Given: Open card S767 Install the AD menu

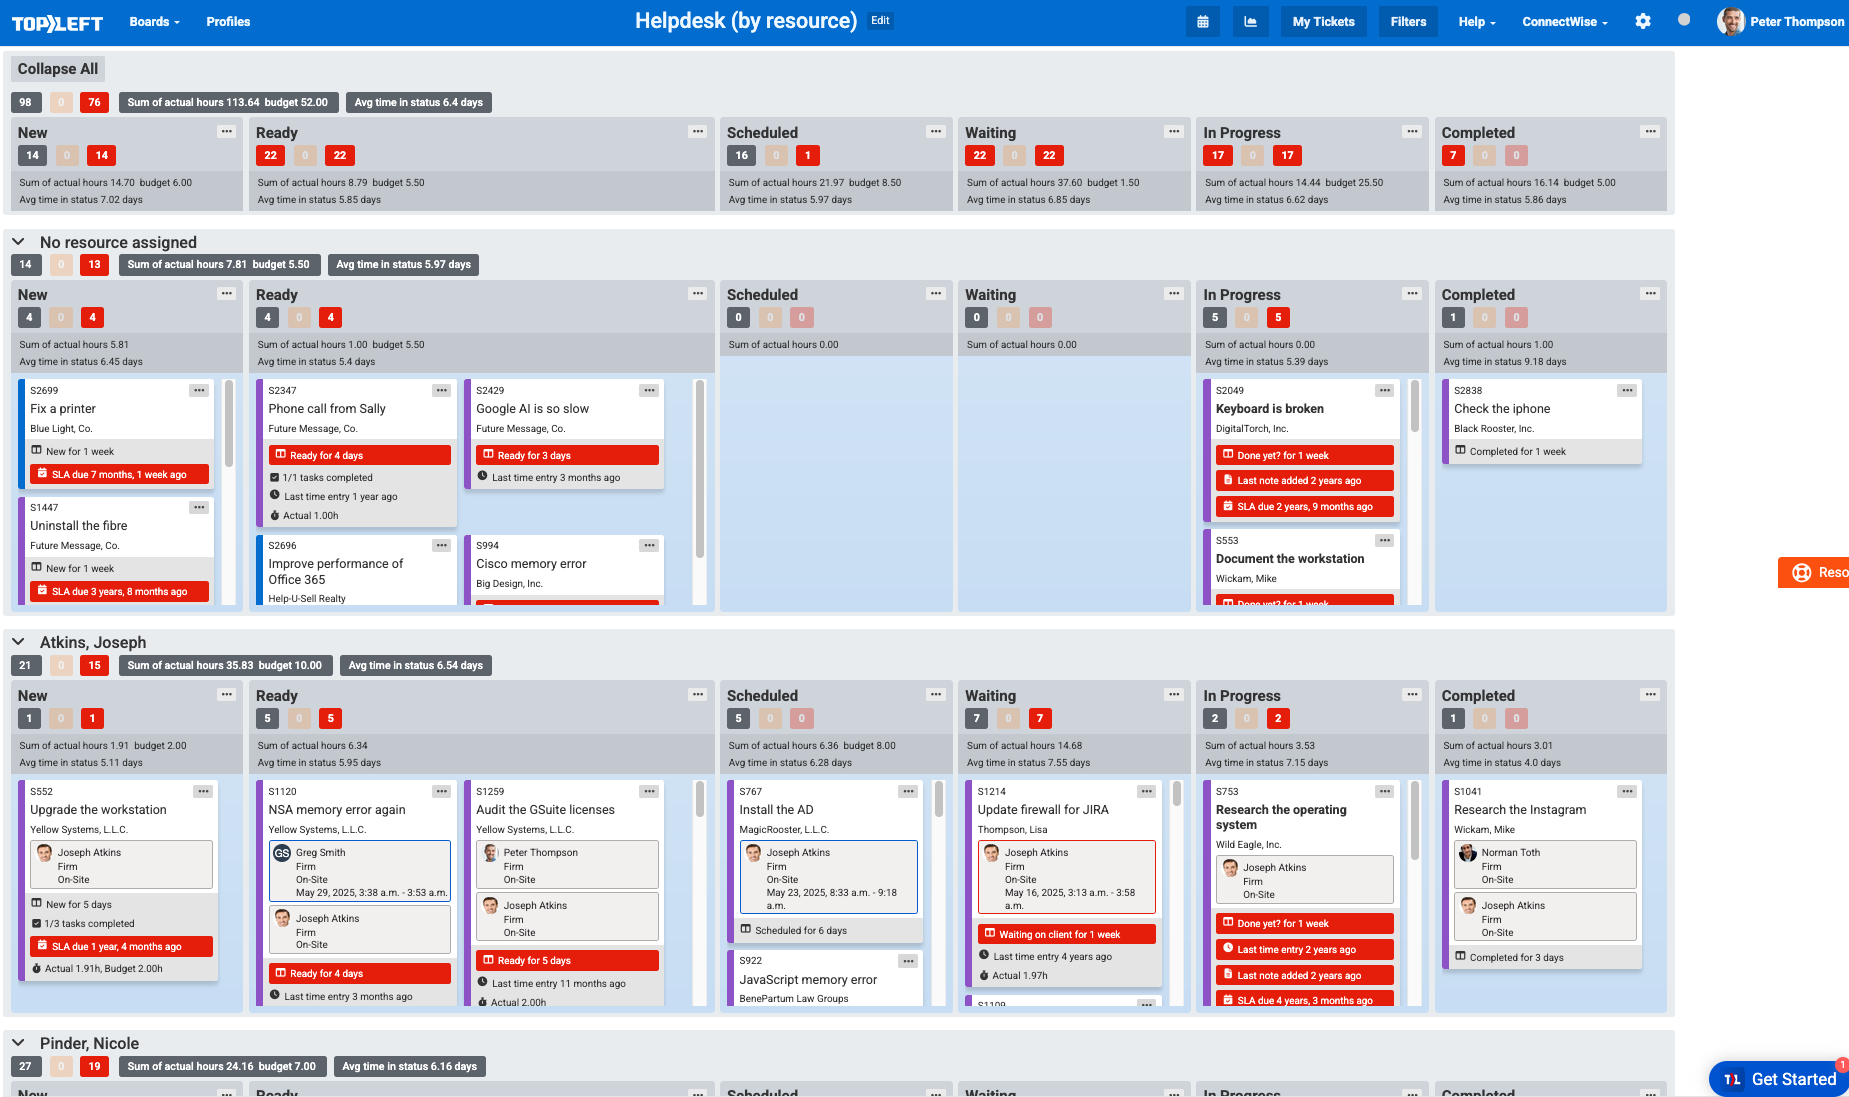Looking at the screenshot, I should click(908, 791).
